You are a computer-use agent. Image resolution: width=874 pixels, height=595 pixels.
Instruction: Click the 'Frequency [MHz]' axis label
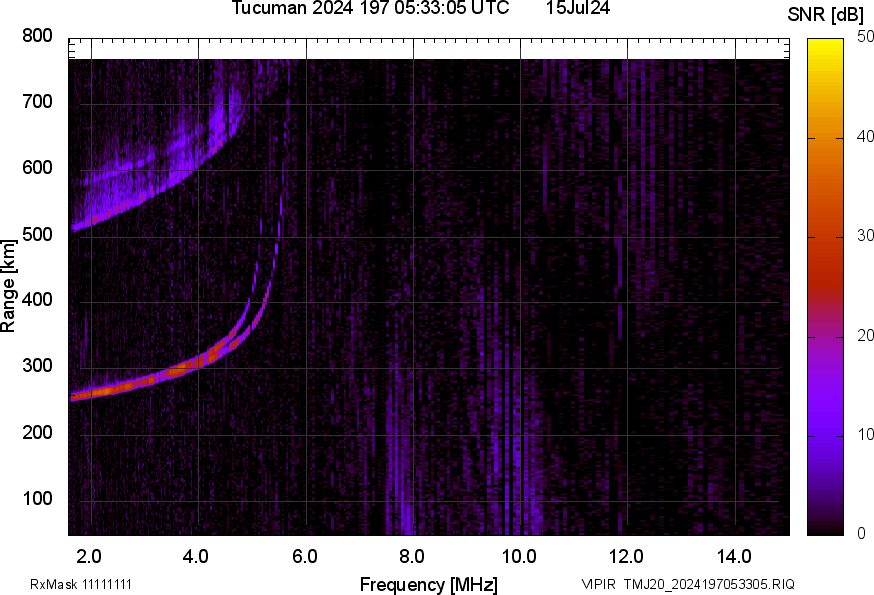[x=429, y=584]
